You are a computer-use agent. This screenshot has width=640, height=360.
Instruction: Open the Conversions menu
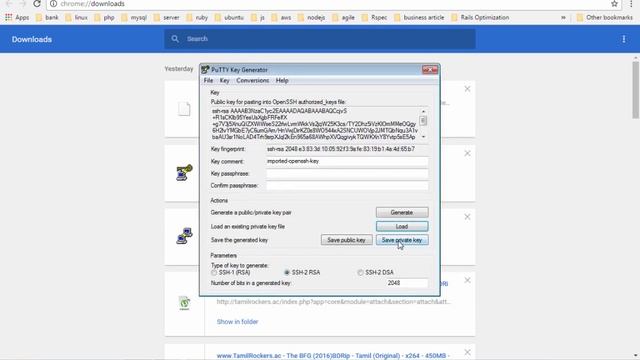pos(252,80)
